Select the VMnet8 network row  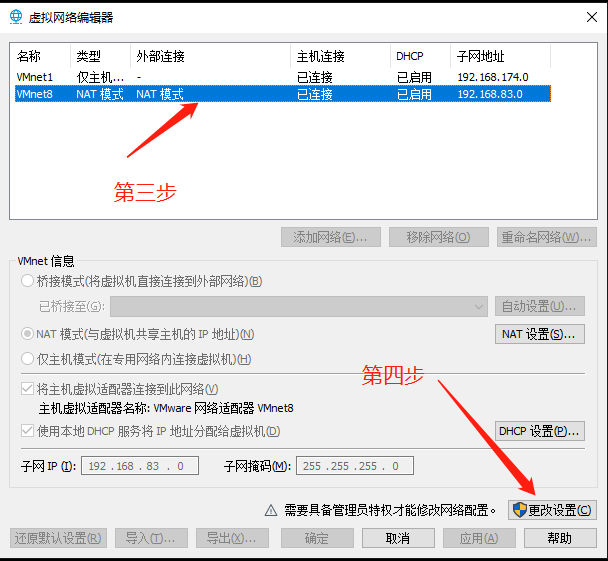[x=283, y=94]
